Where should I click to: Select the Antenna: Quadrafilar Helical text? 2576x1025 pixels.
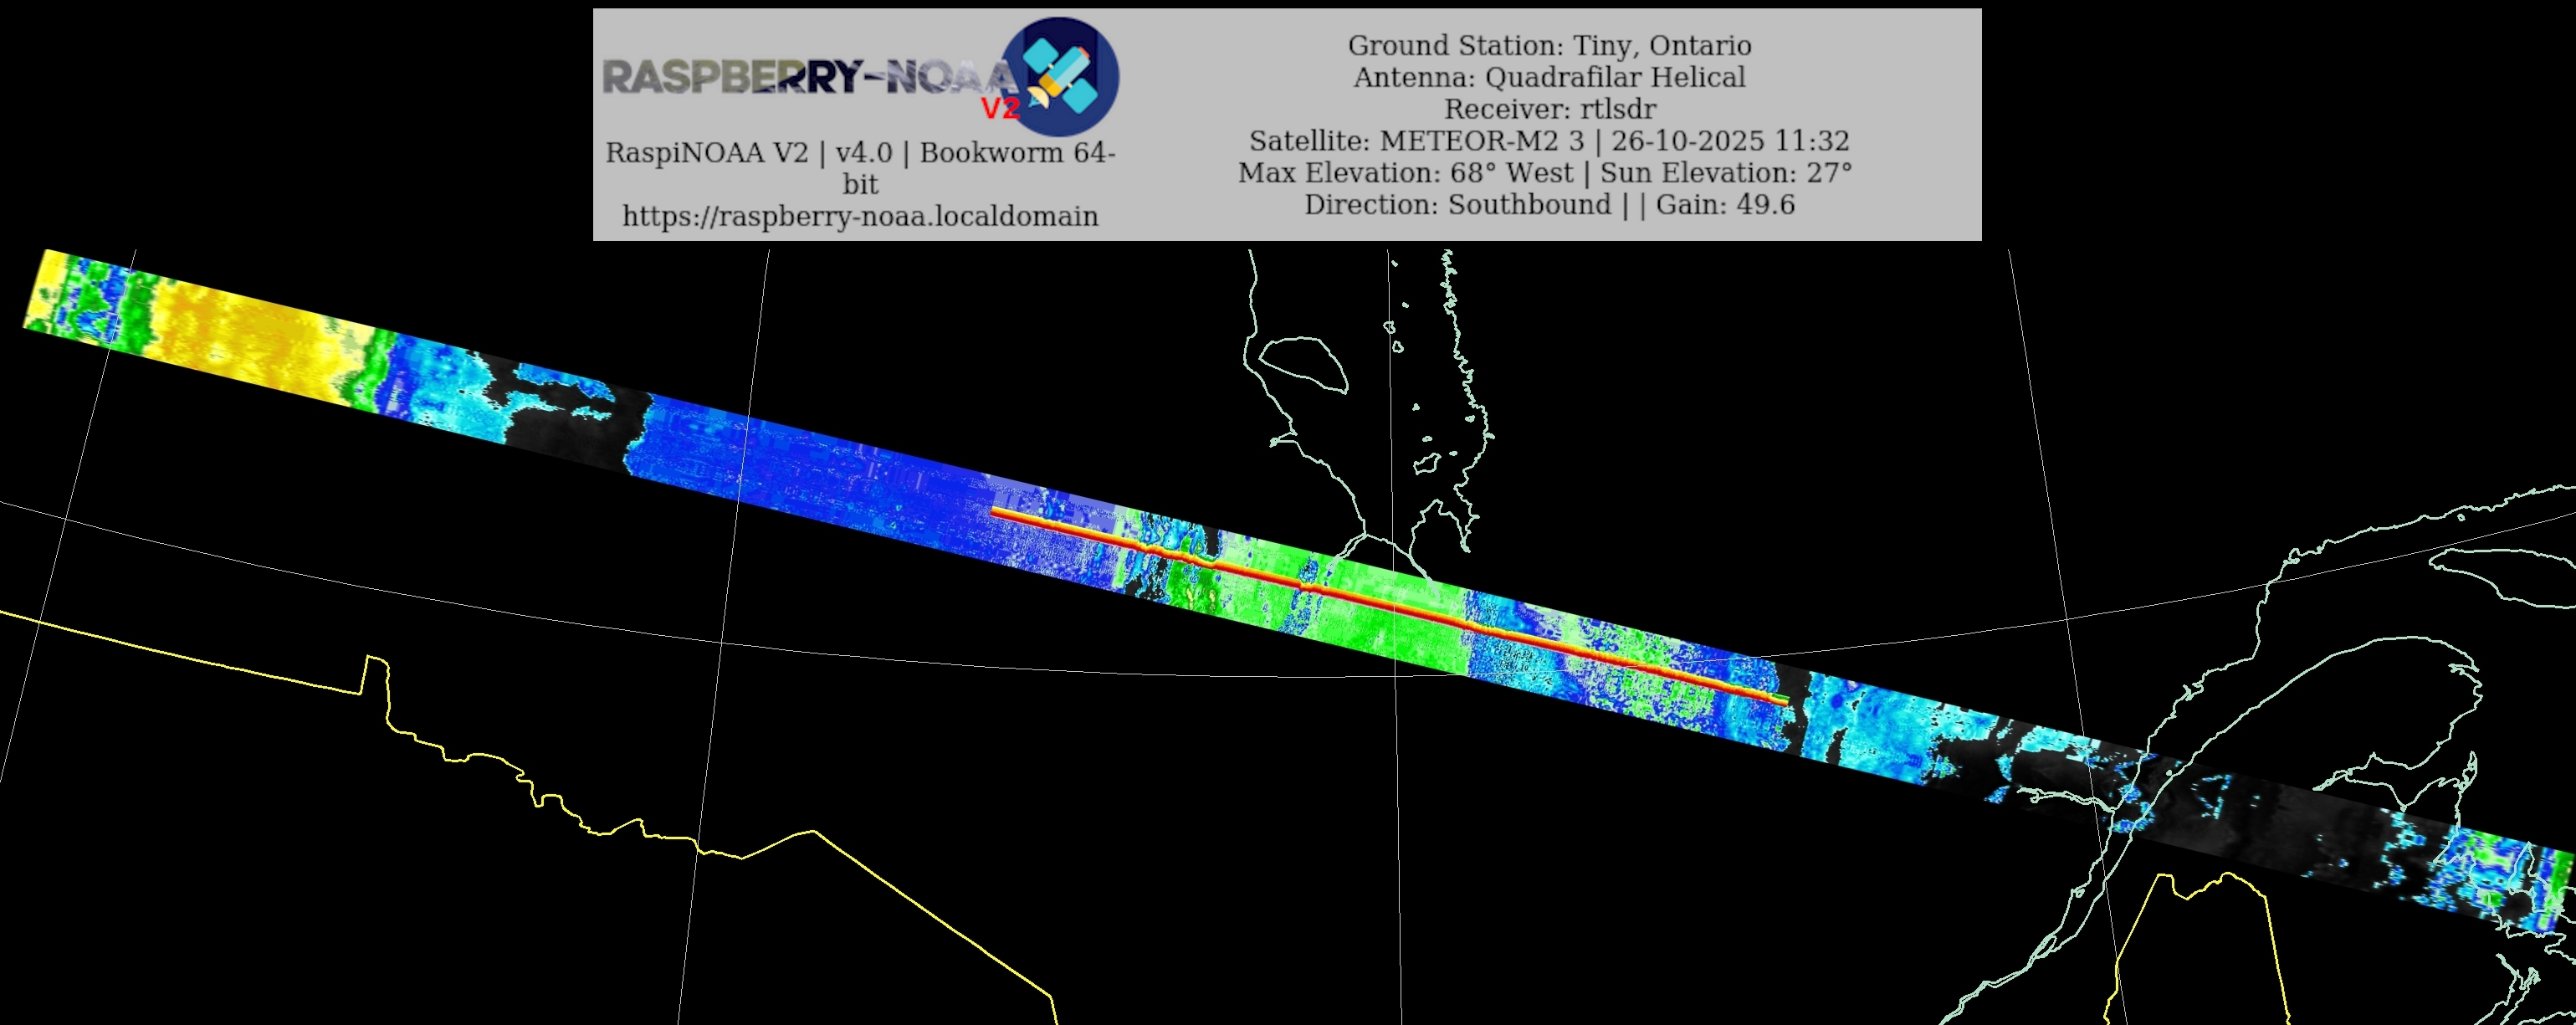pos(1549,77)
